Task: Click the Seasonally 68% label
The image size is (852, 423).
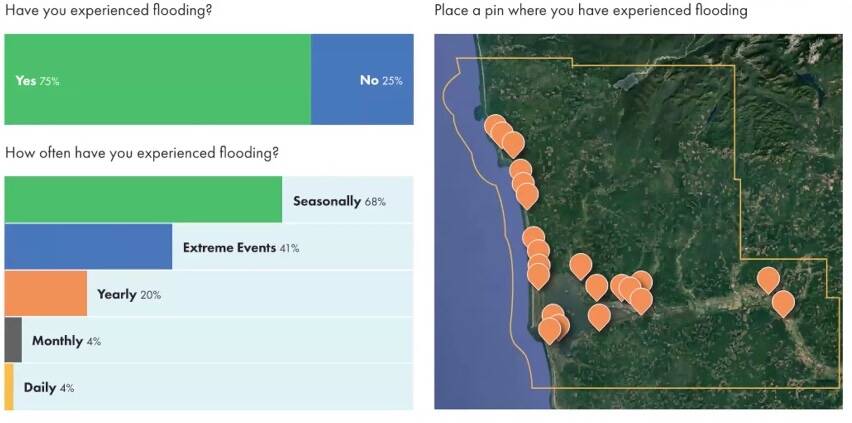Action: [339, 201]
